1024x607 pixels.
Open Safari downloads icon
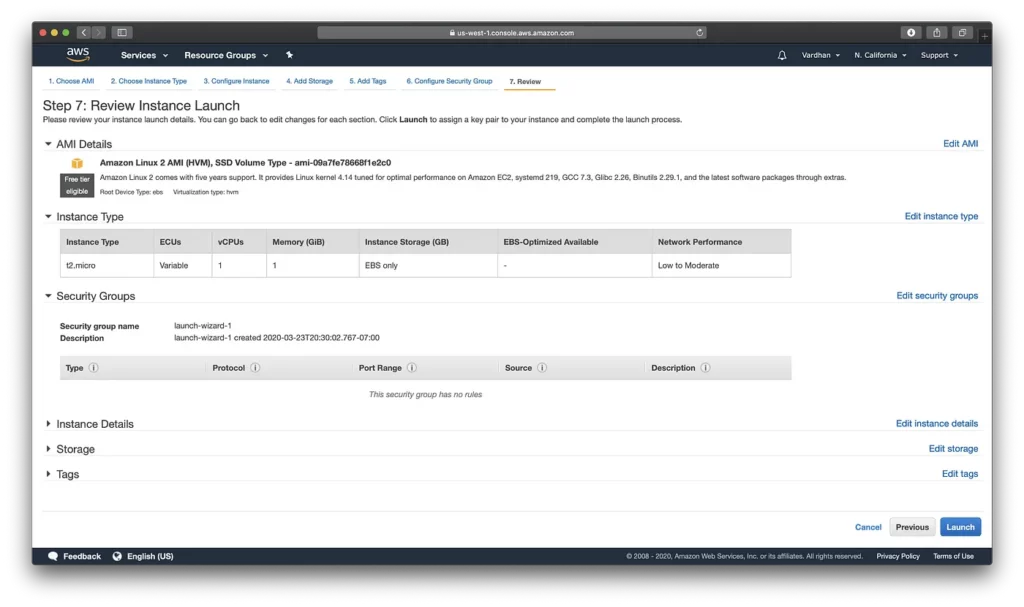click(911, 33)
